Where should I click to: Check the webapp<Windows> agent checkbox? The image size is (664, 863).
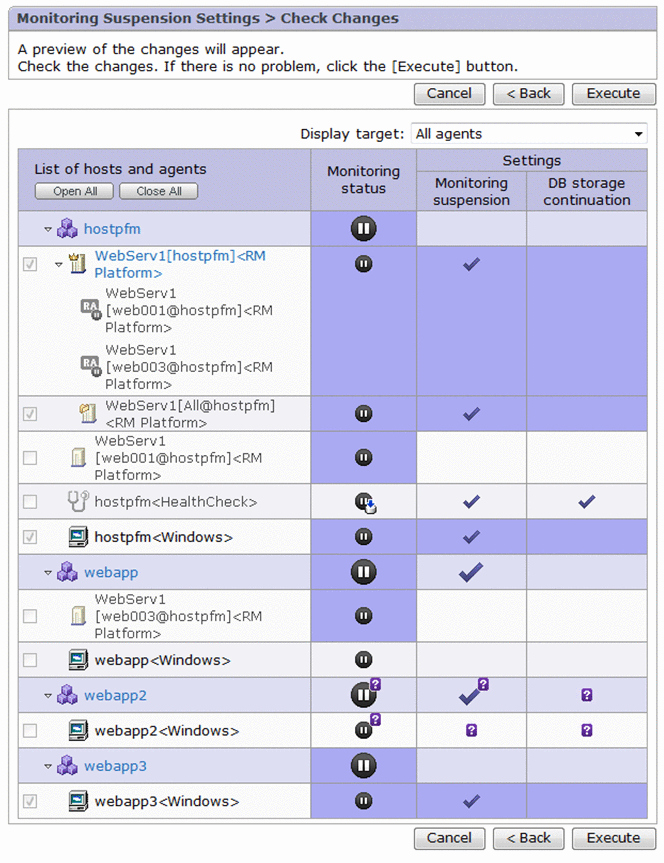coord(30,660)
